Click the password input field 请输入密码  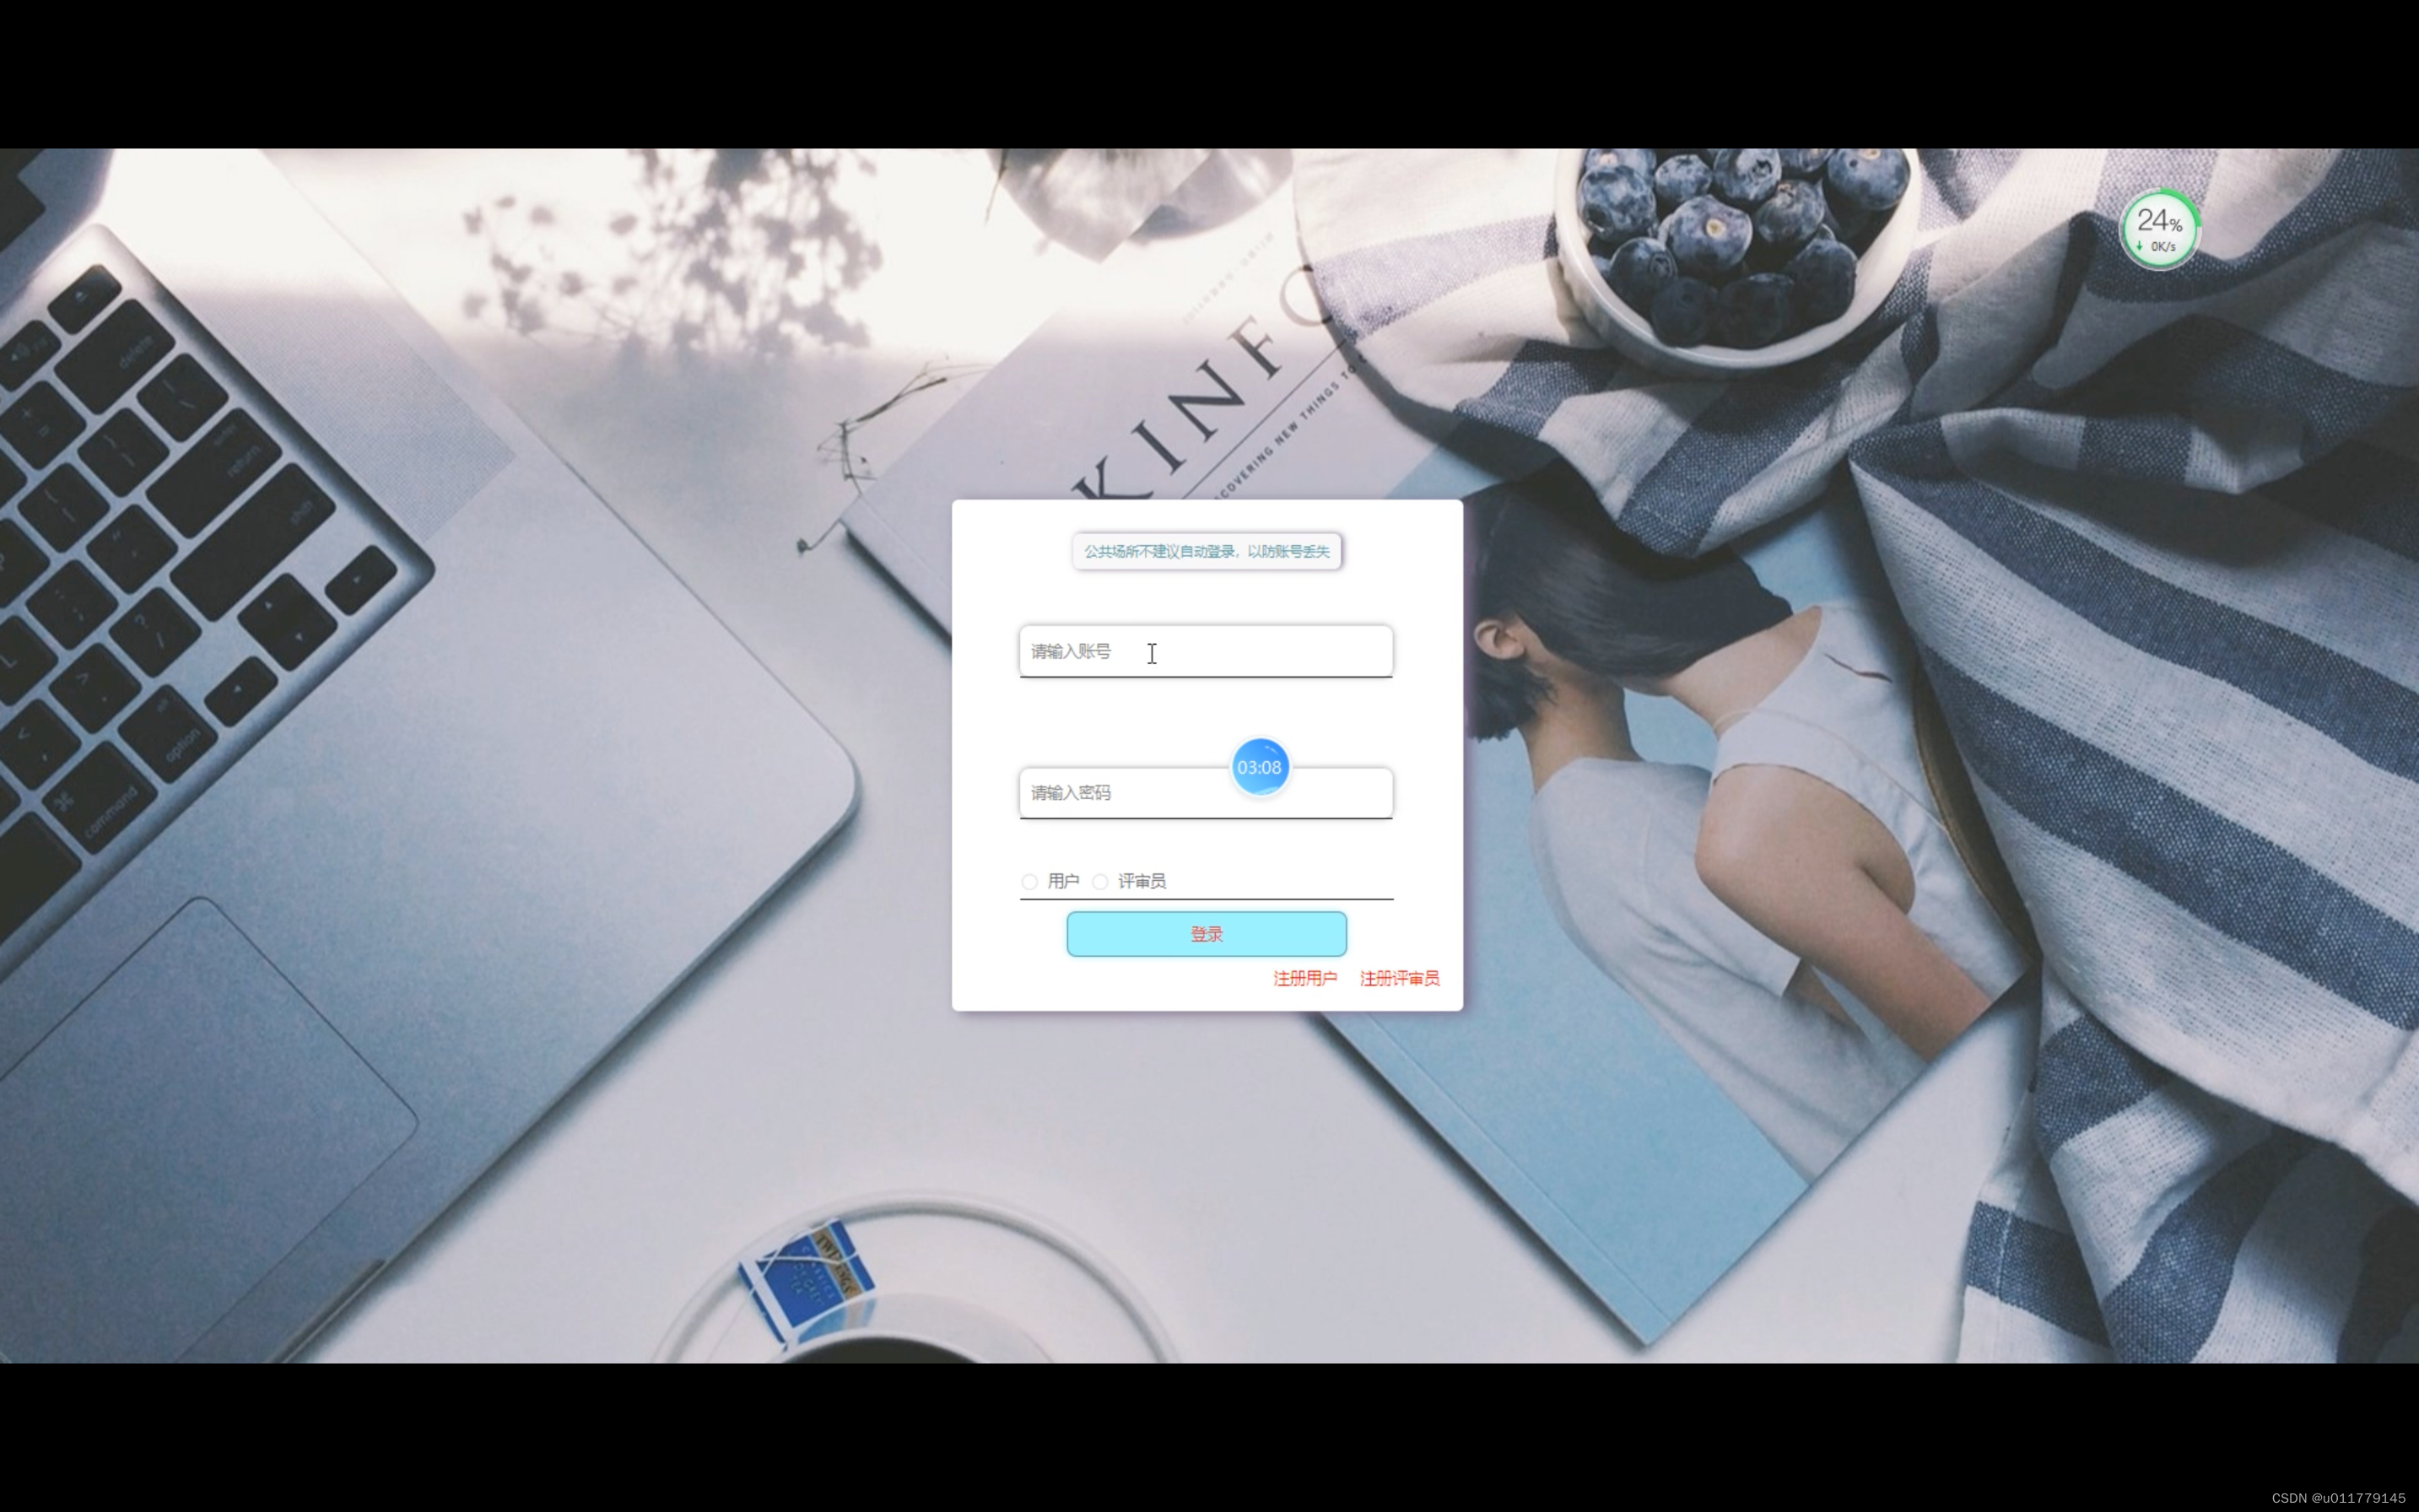tap(1206, 793)
